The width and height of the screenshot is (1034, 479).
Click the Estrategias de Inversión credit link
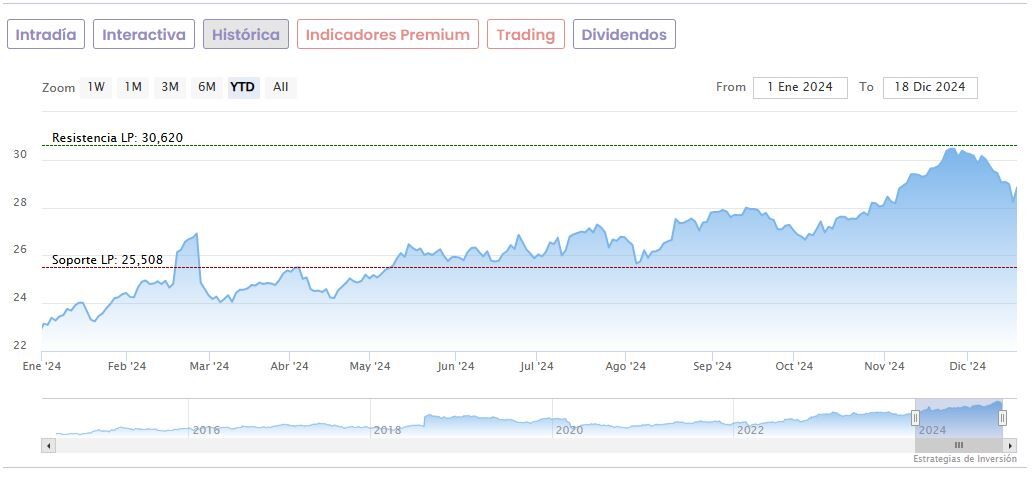964,459
